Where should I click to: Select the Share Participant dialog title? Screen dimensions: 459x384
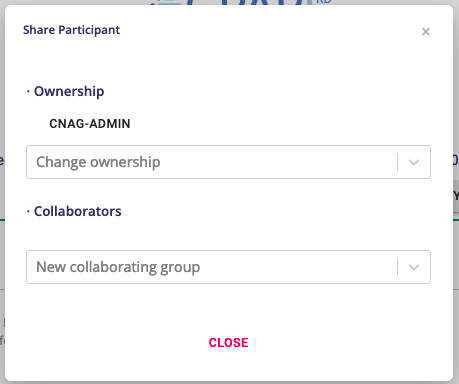point(71,30)
